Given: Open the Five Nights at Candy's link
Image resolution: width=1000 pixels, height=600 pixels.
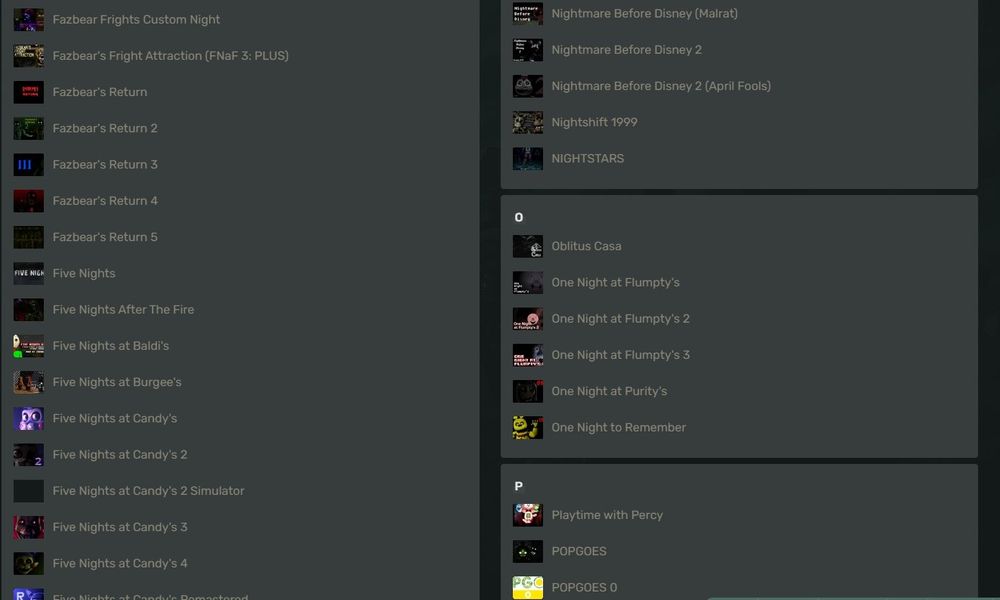Looking at the screenshot, I should point(115,419).
